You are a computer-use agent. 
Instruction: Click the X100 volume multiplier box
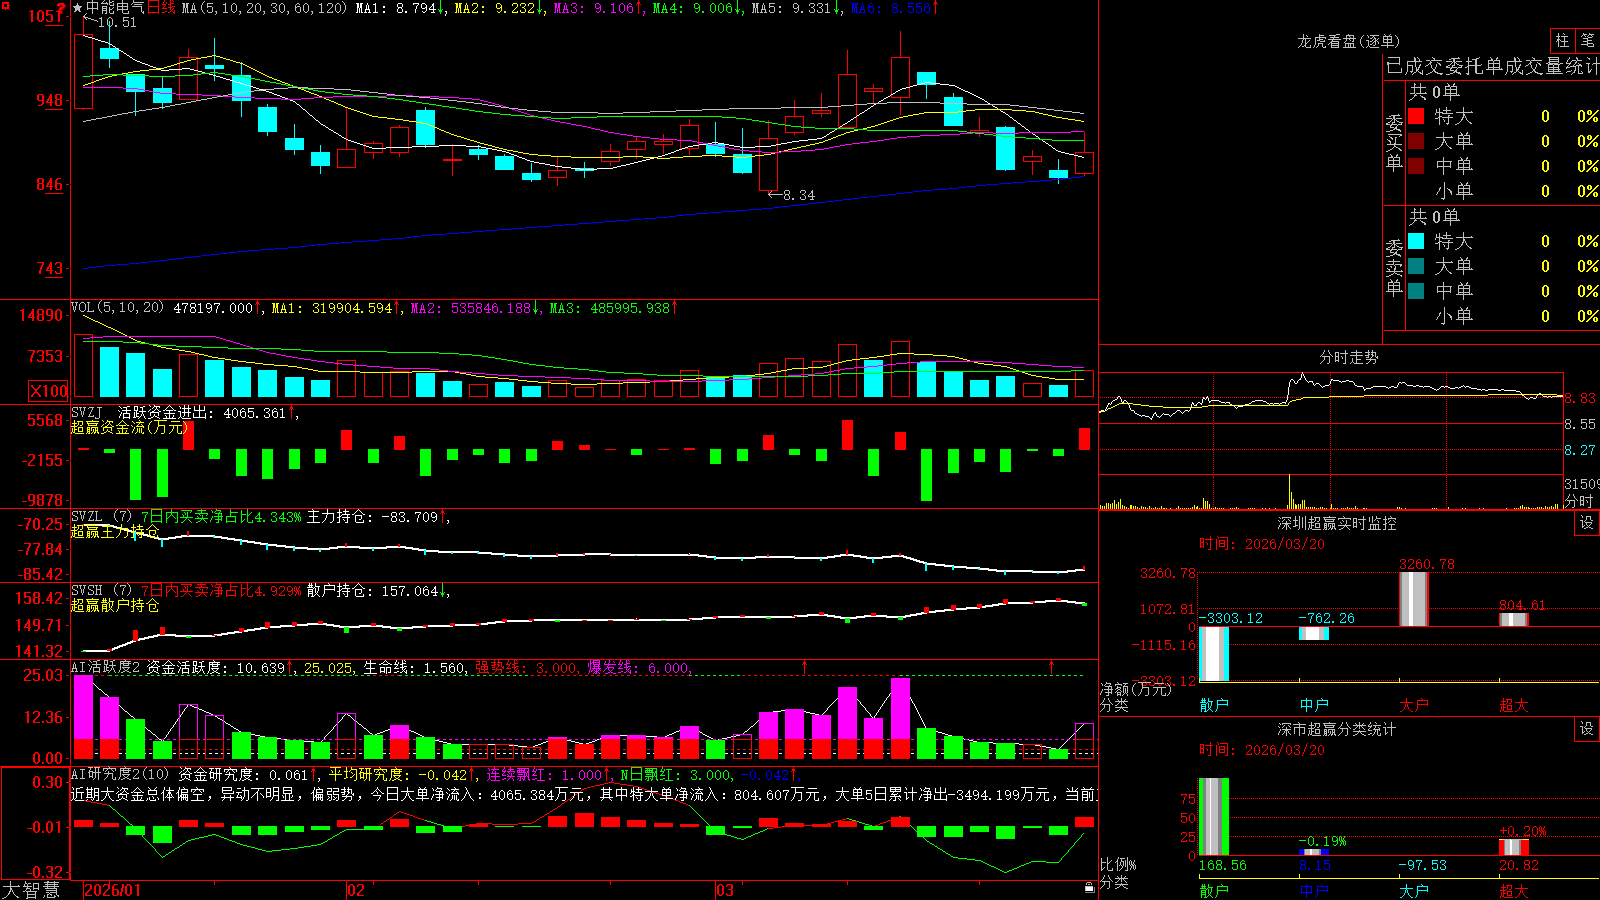pyautogui.click(x=48, y=391)
